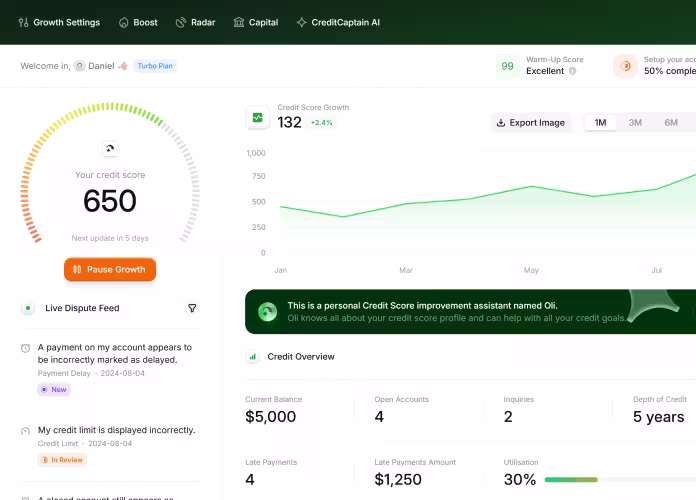696x500 pixels.
Task: Go to the Boost section
Action: click(x=138, y=22)
